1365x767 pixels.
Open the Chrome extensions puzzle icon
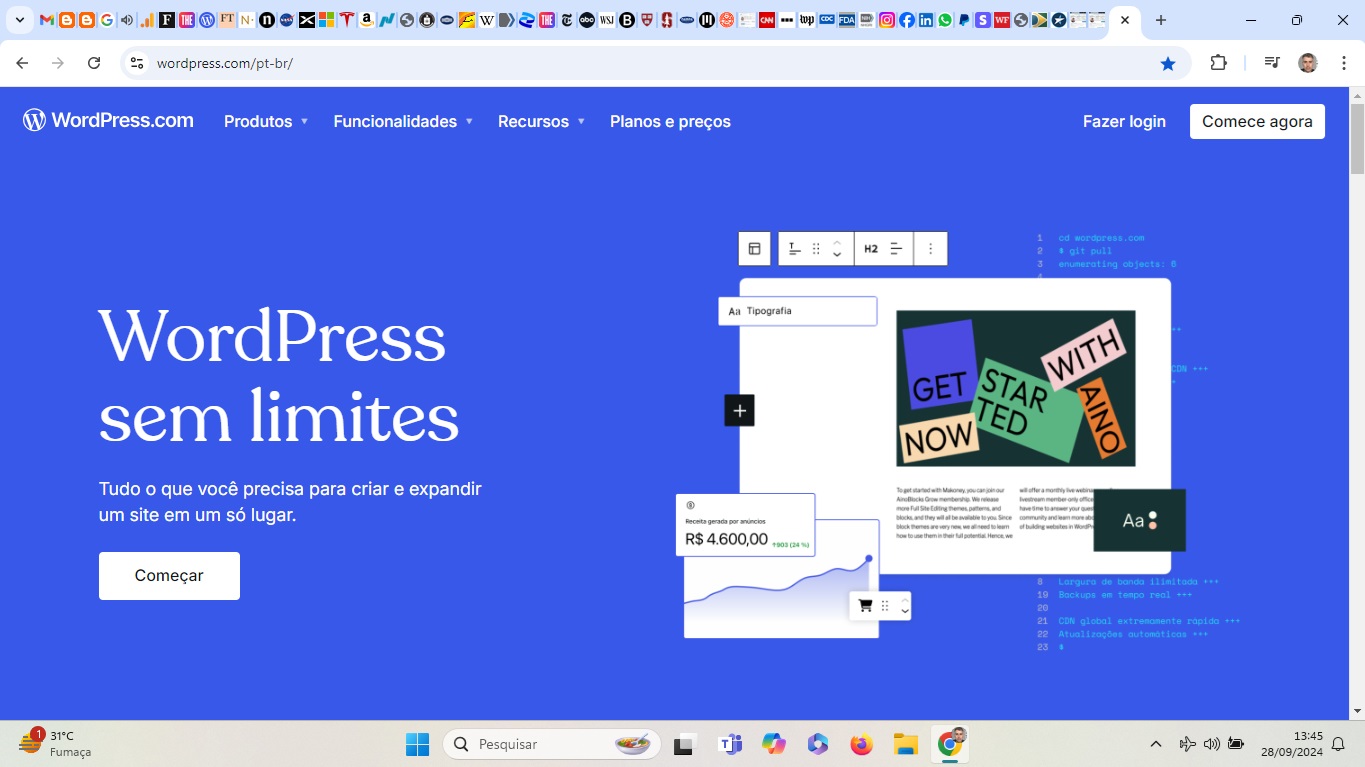1218,63
